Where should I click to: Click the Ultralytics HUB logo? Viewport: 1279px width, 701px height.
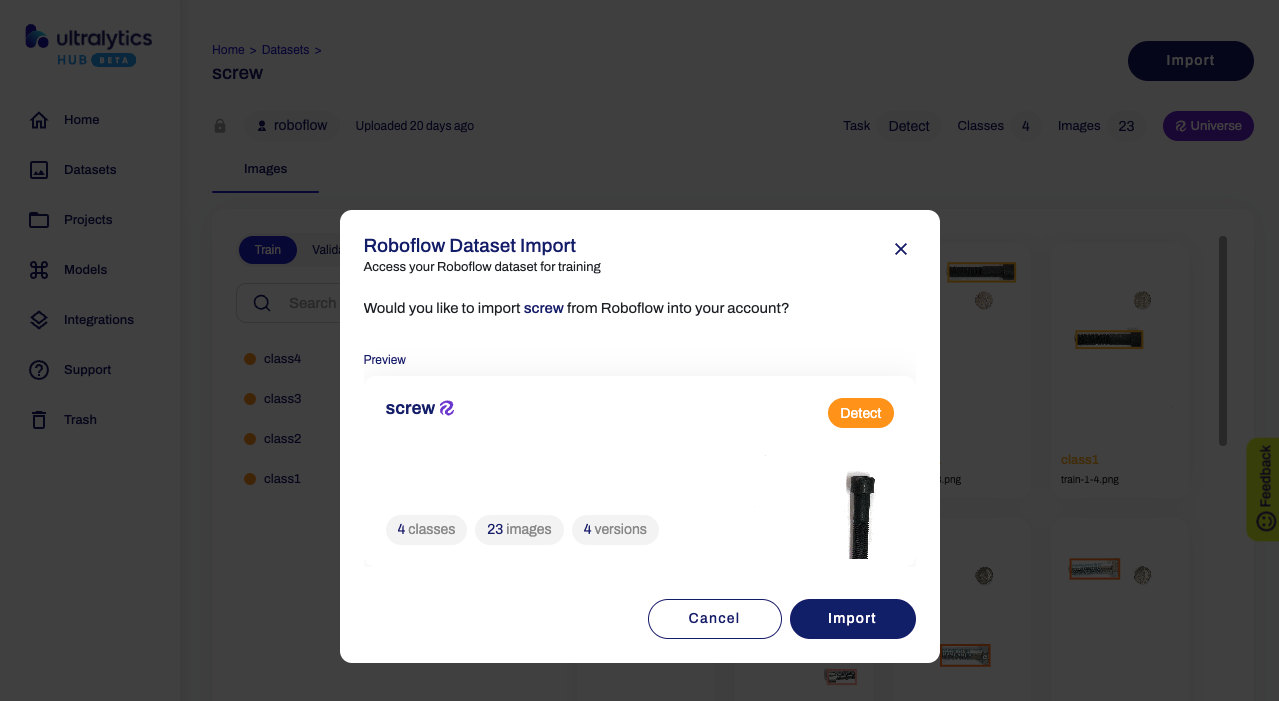[x=88, y=45]
